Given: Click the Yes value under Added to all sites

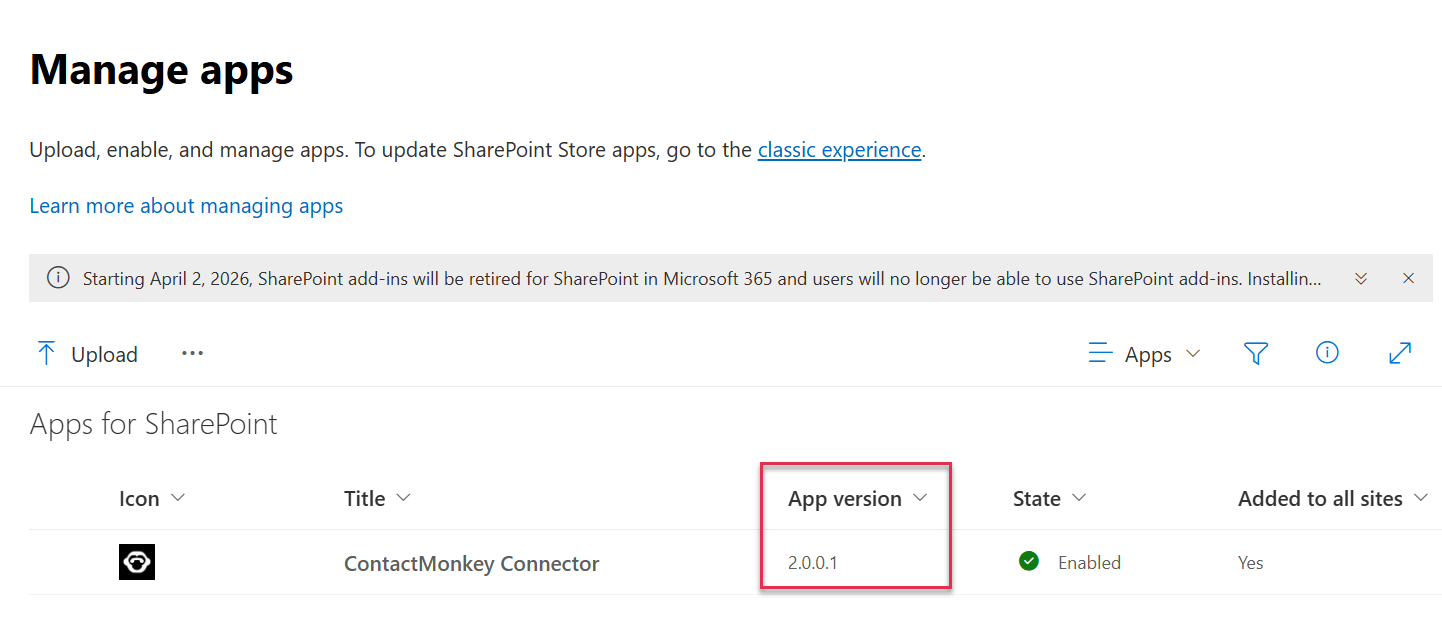Looking at the screenshot, I should click(1250, 562).
